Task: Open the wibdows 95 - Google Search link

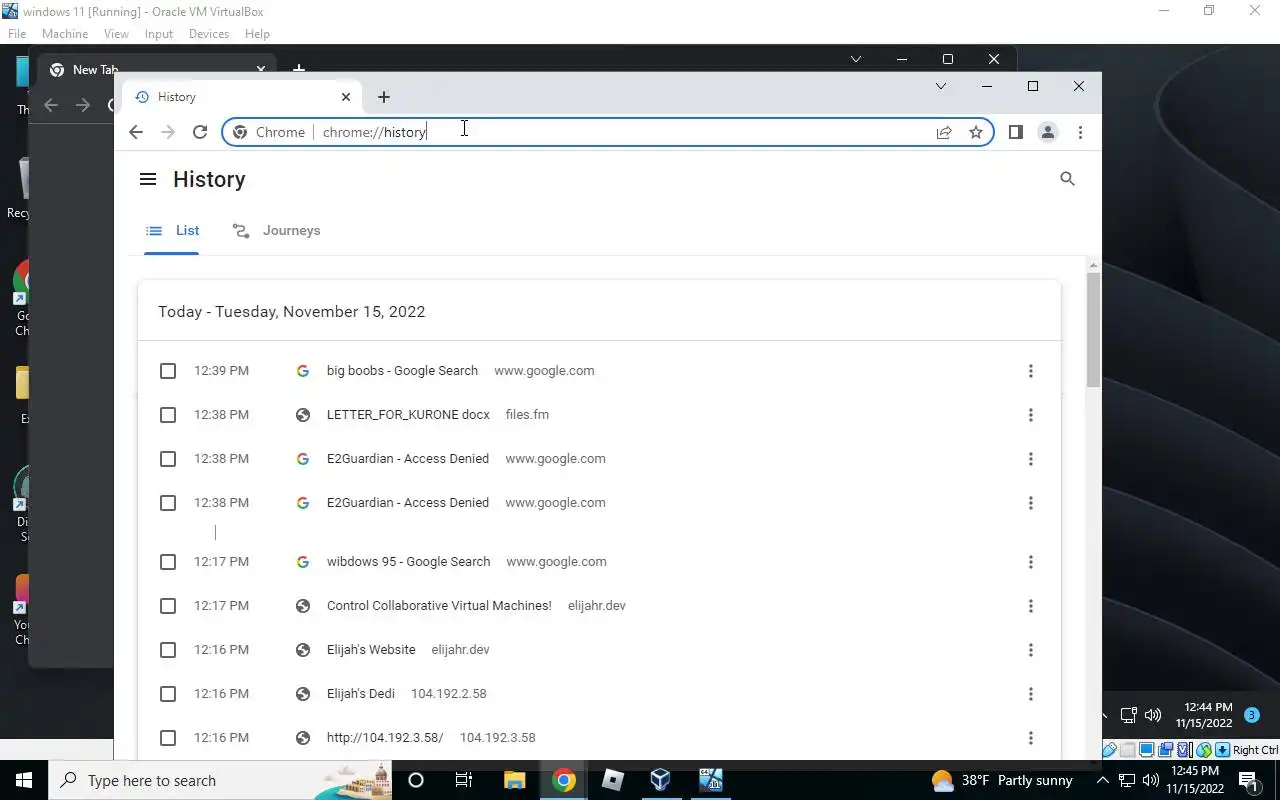Action: 408,562
